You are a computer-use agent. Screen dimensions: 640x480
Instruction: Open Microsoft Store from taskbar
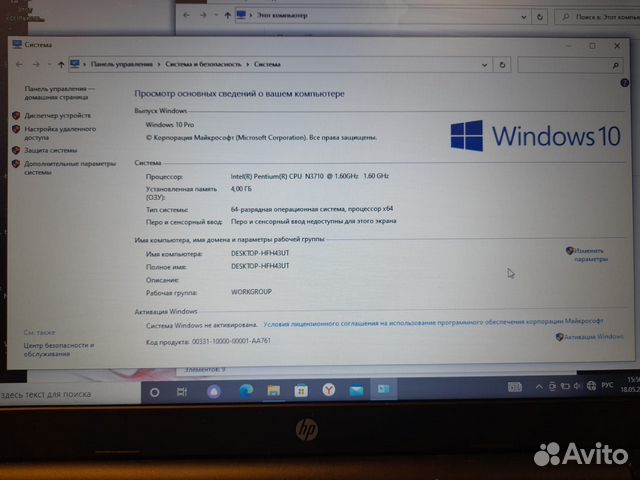click(301, 391)
